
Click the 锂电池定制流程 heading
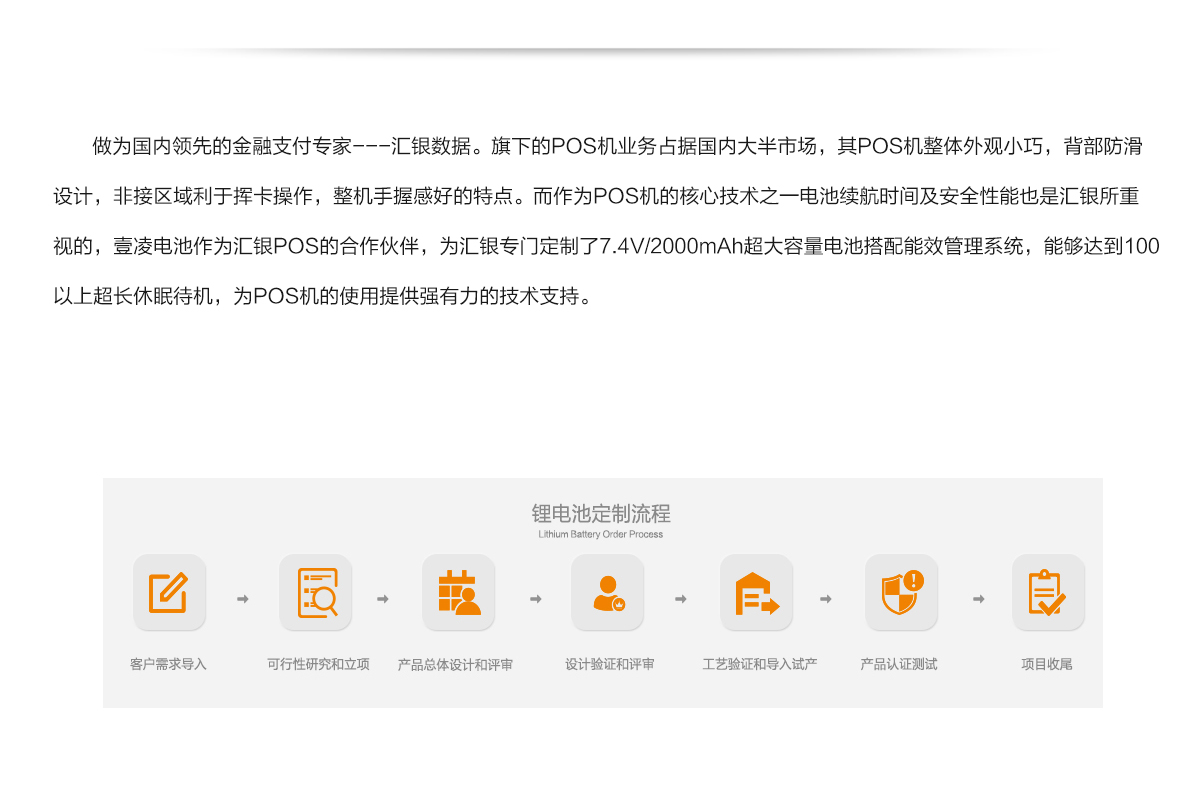pos(600,514)
